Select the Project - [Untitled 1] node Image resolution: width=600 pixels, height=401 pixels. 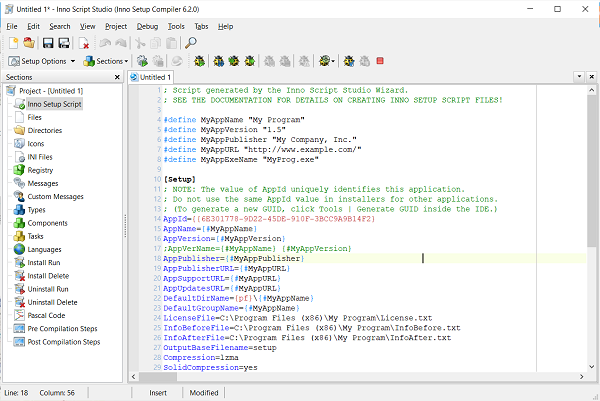coord(51,91)
